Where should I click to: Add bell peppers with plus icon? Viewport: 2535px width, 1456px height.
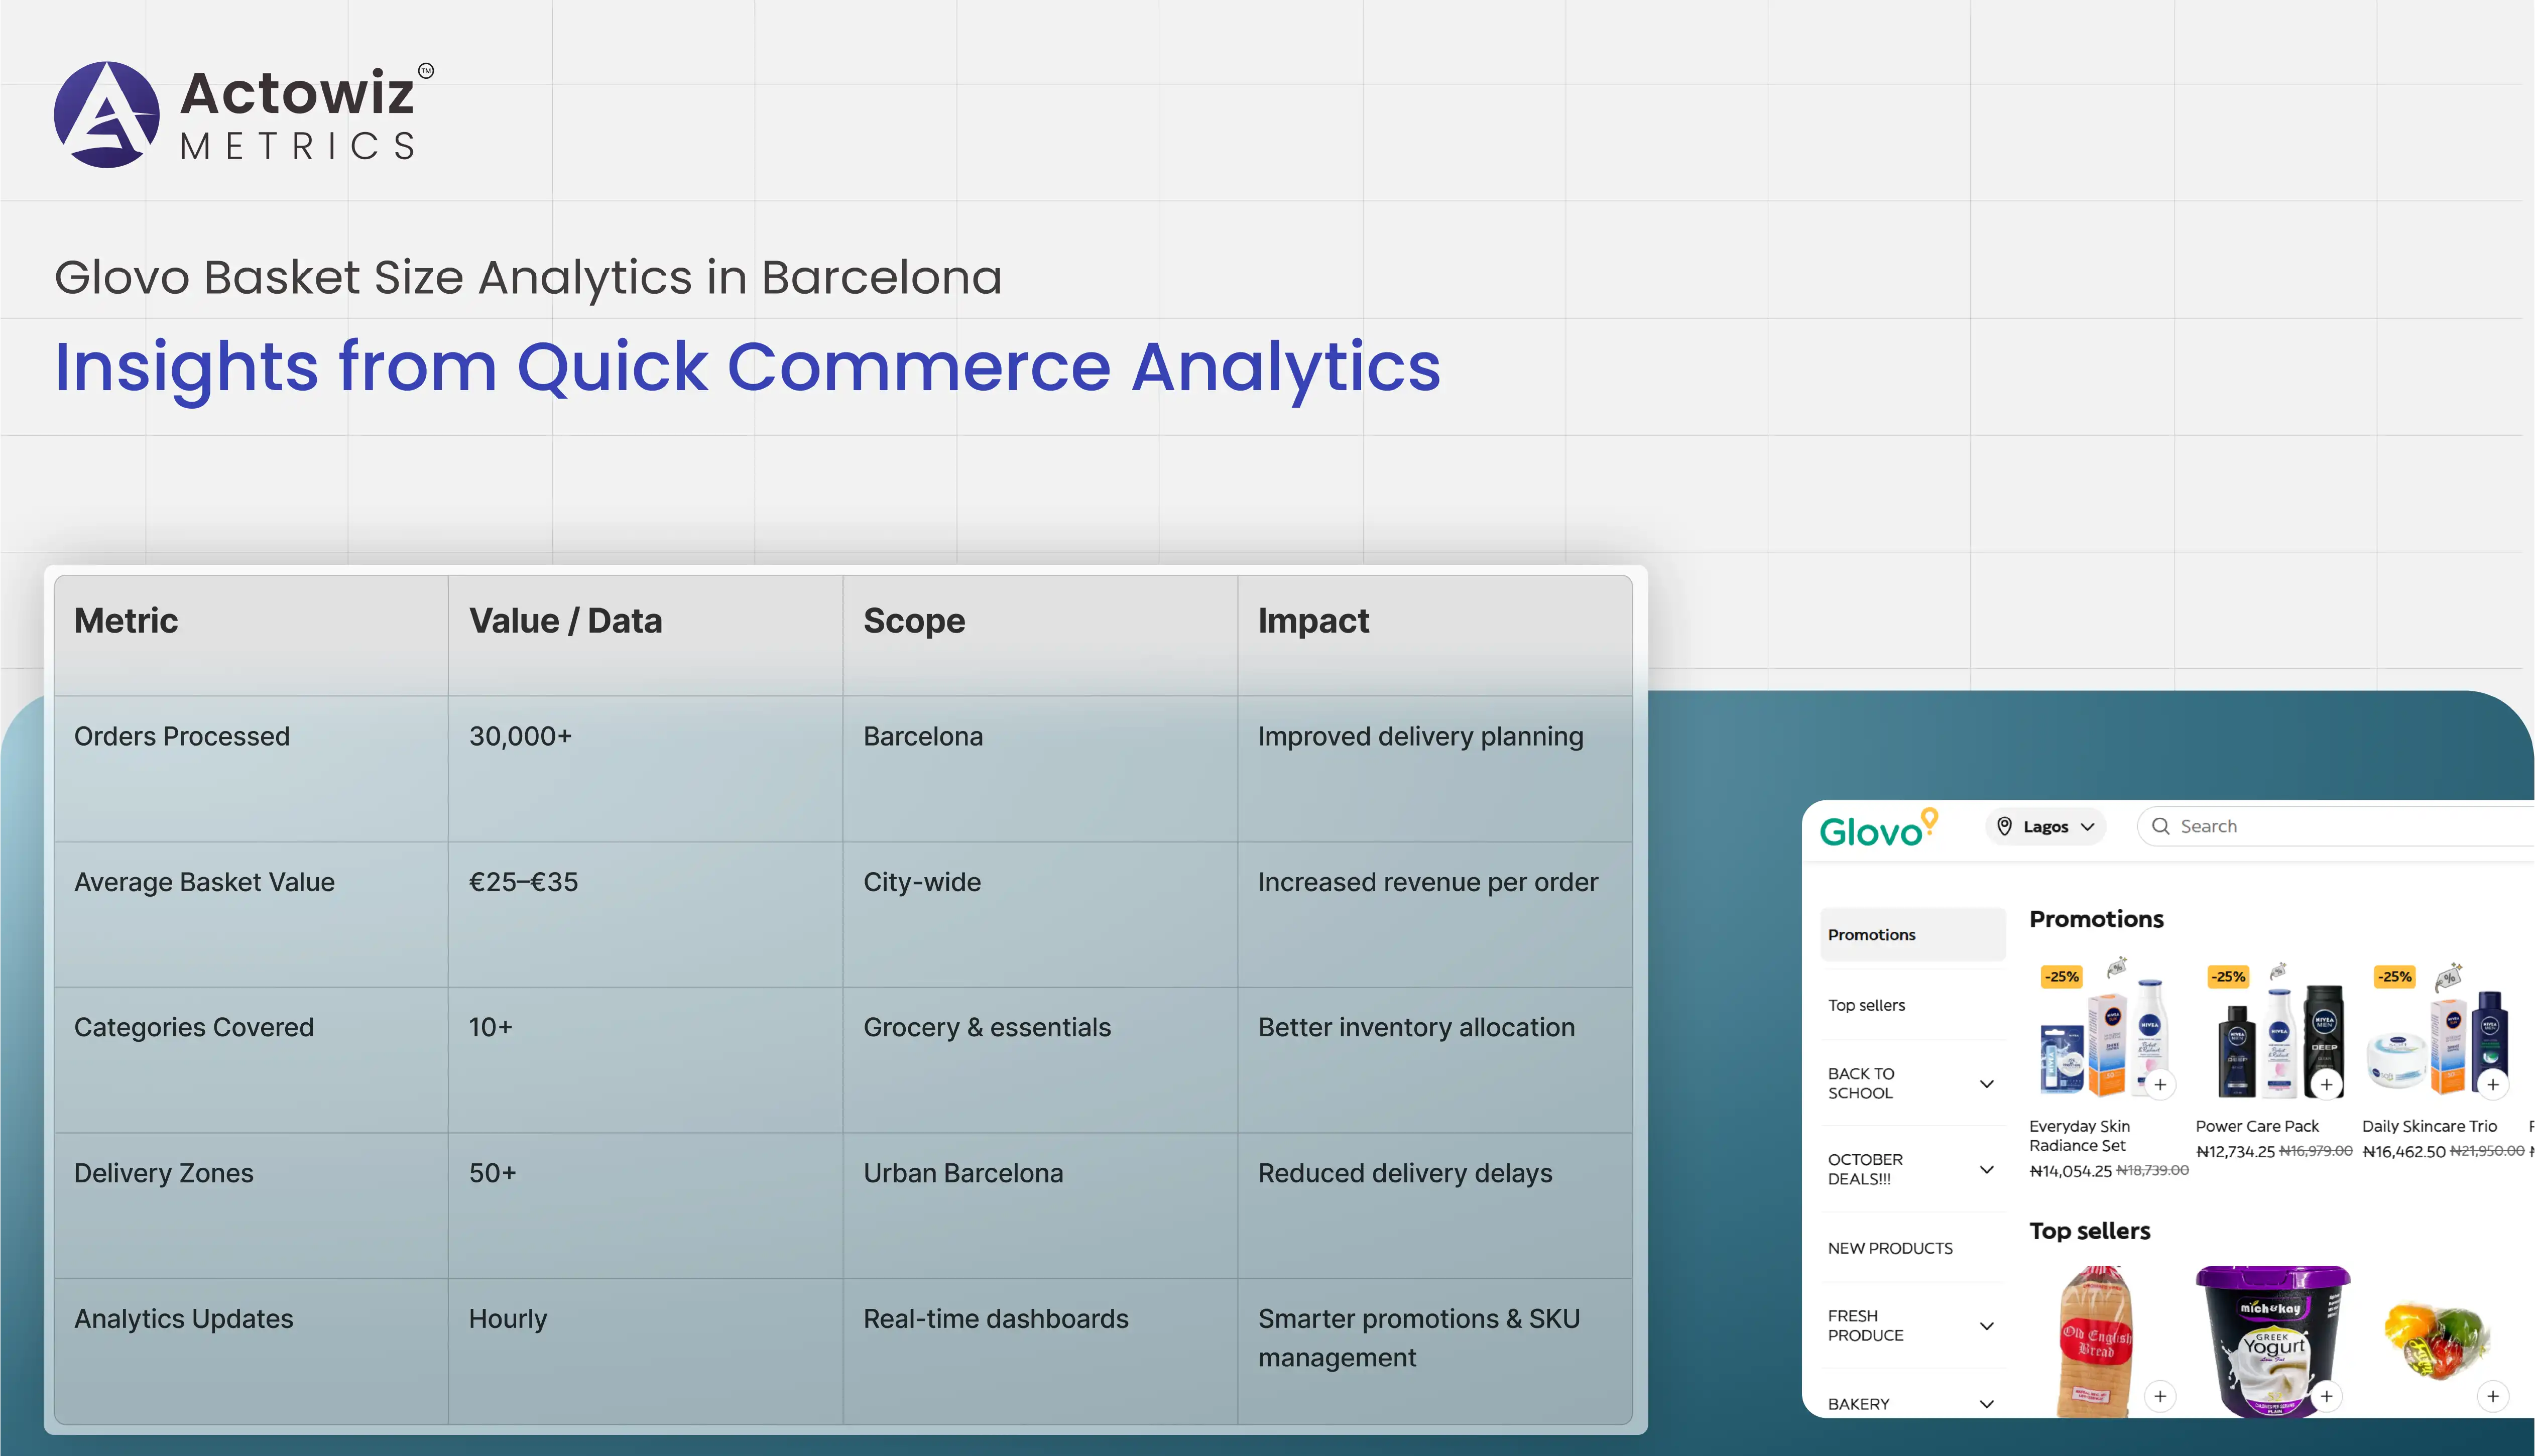point(2493,1396)
